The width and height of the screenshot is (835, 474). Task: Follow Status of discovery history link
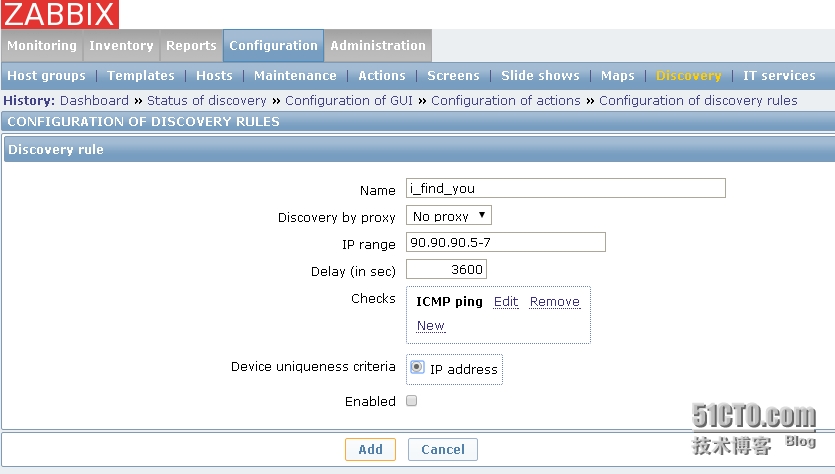(207, 101)
